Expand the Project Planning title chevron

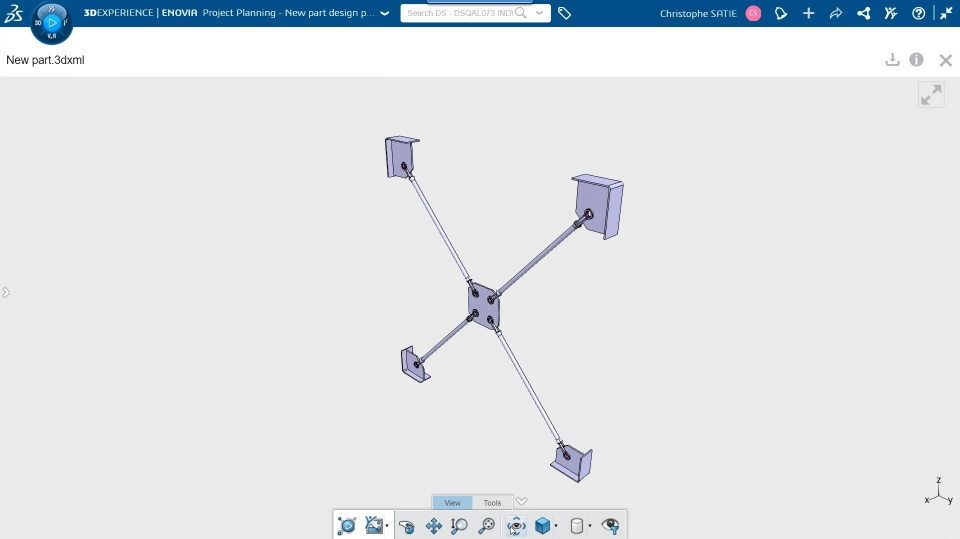tap(384, 13)
